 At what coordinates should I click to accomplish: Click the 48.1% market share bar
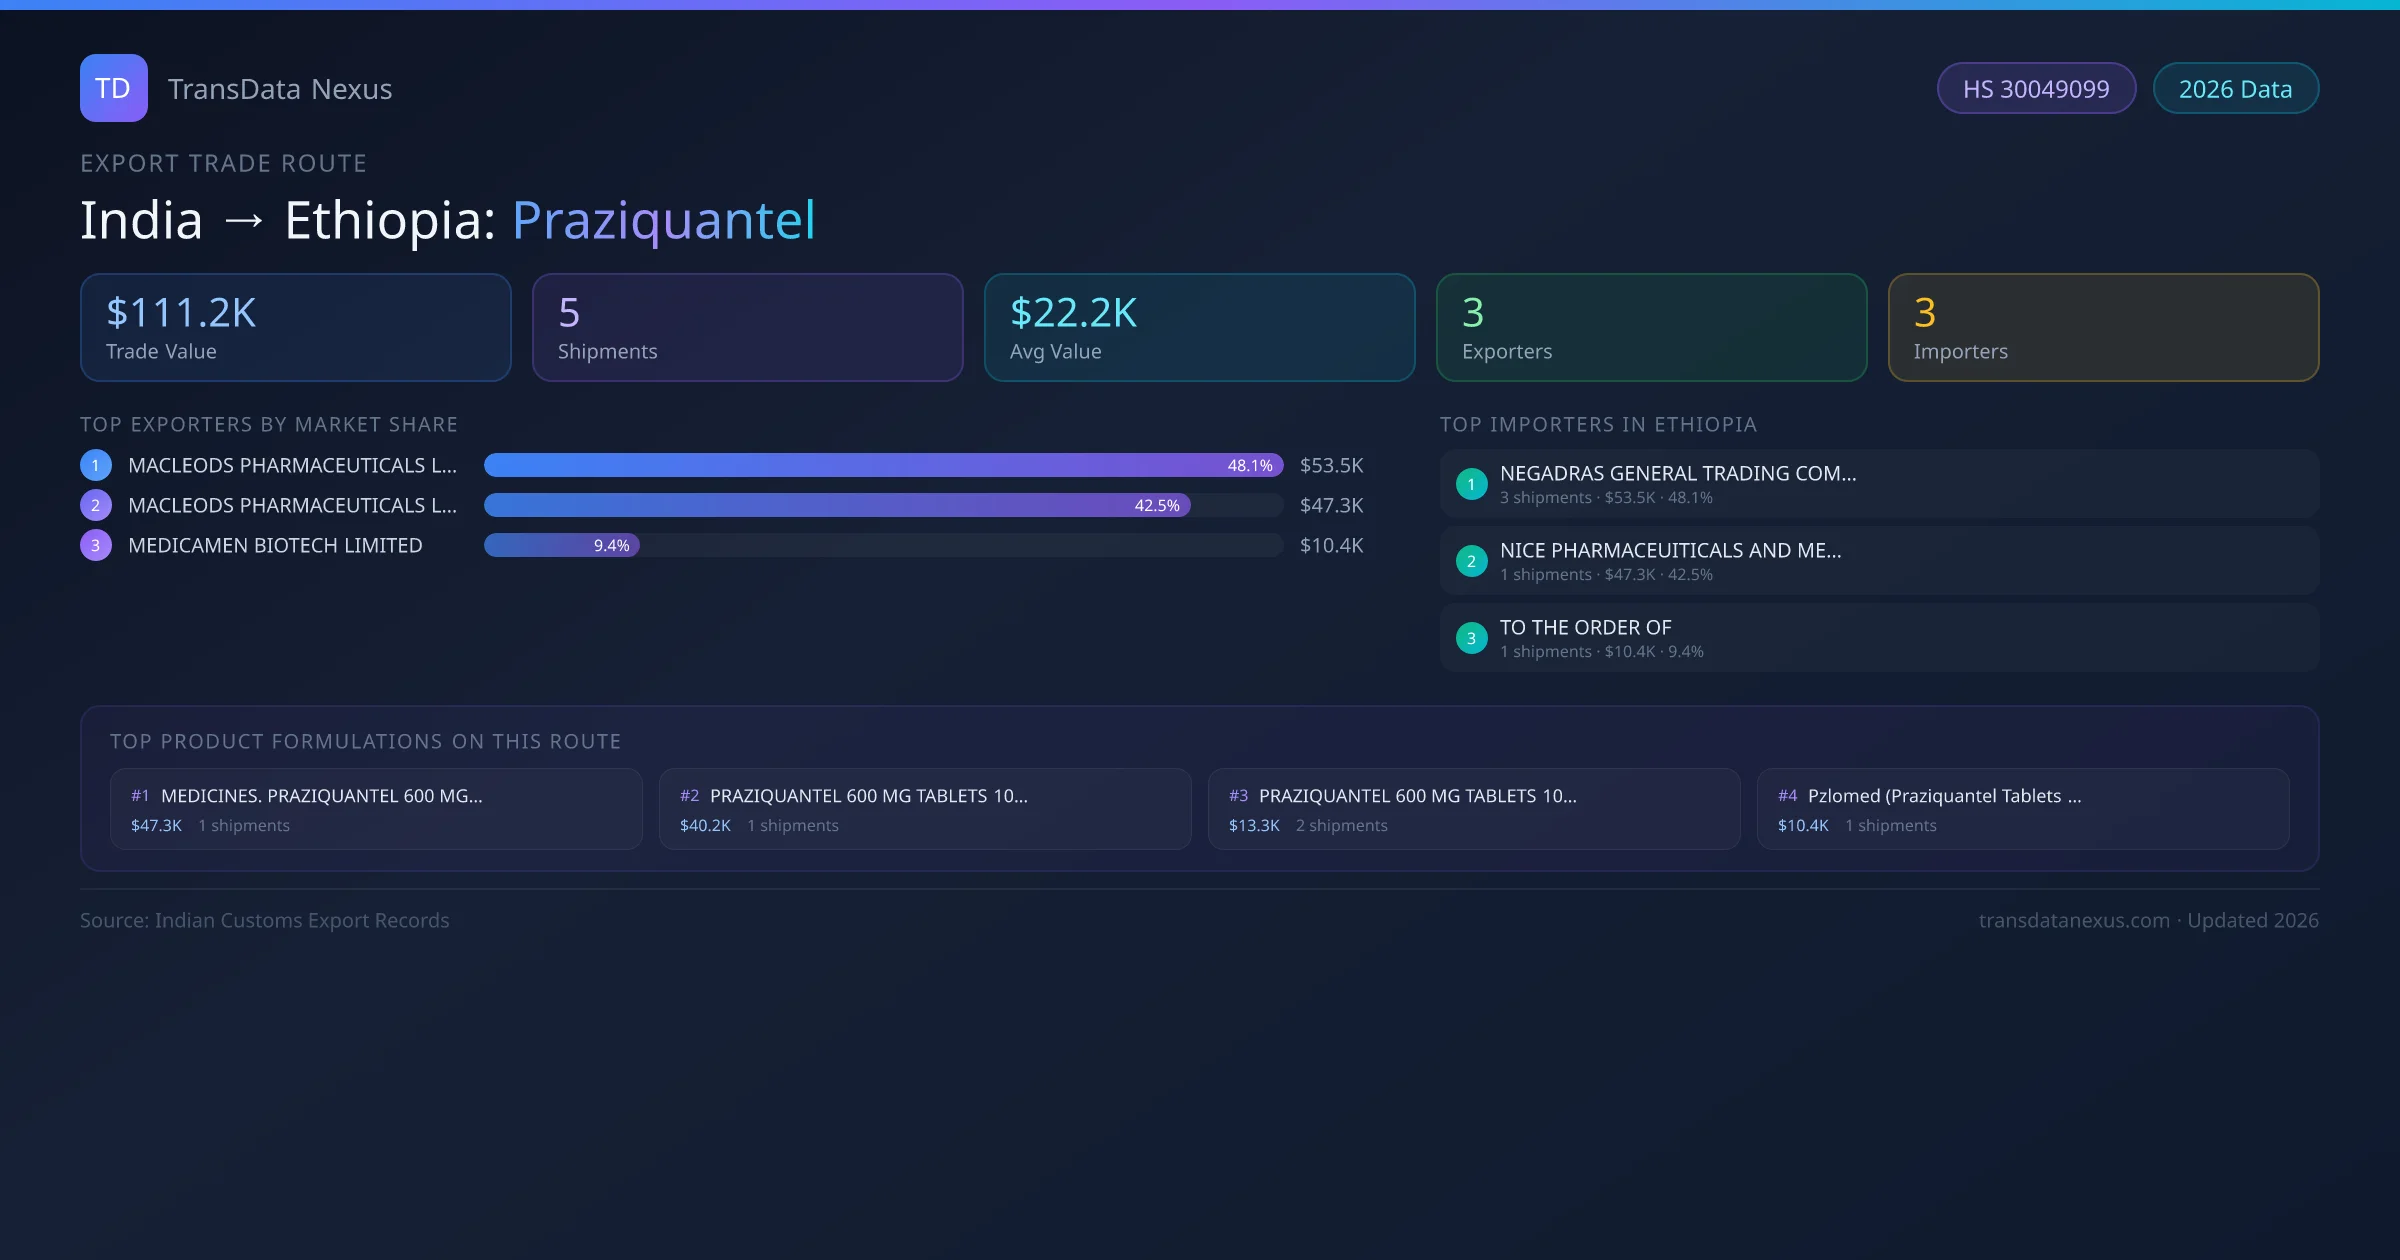click(x=882, y=465)
